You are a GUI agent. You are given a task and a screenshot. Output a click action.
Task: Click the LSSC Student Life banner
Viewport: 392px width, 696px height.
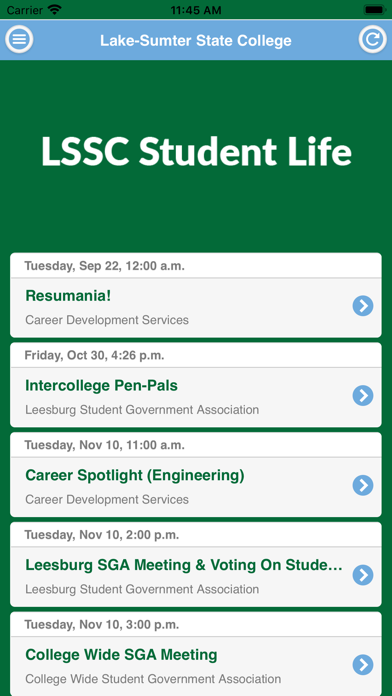(196, 151)
